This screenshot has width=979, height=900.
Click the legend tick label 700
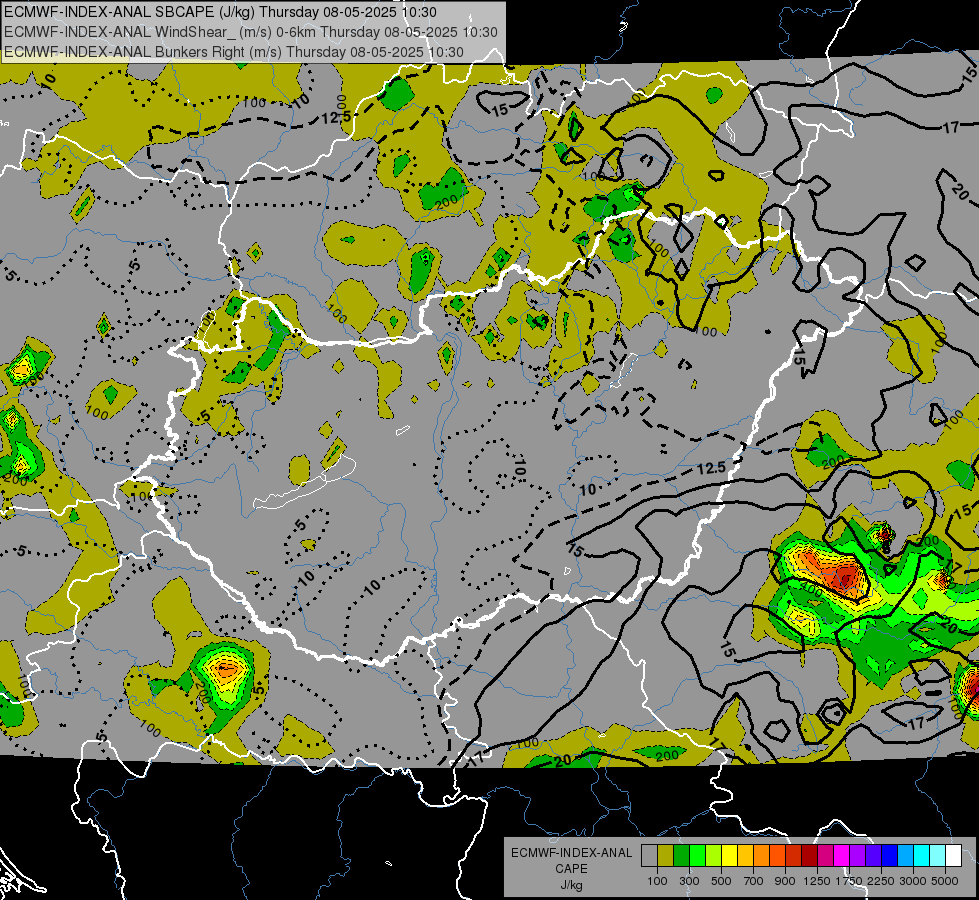(x=754, y=881)
